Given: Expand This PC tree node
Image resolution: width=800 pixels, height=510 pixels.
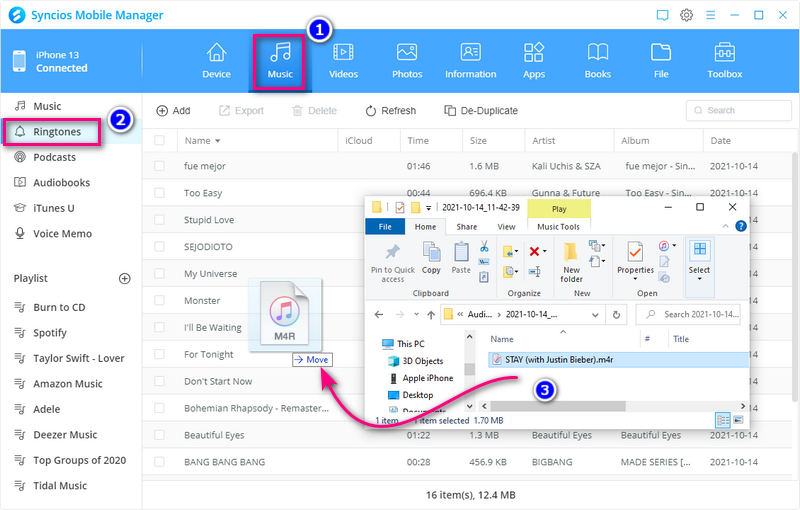Looking at the screenshot, I should coord(375,344).
